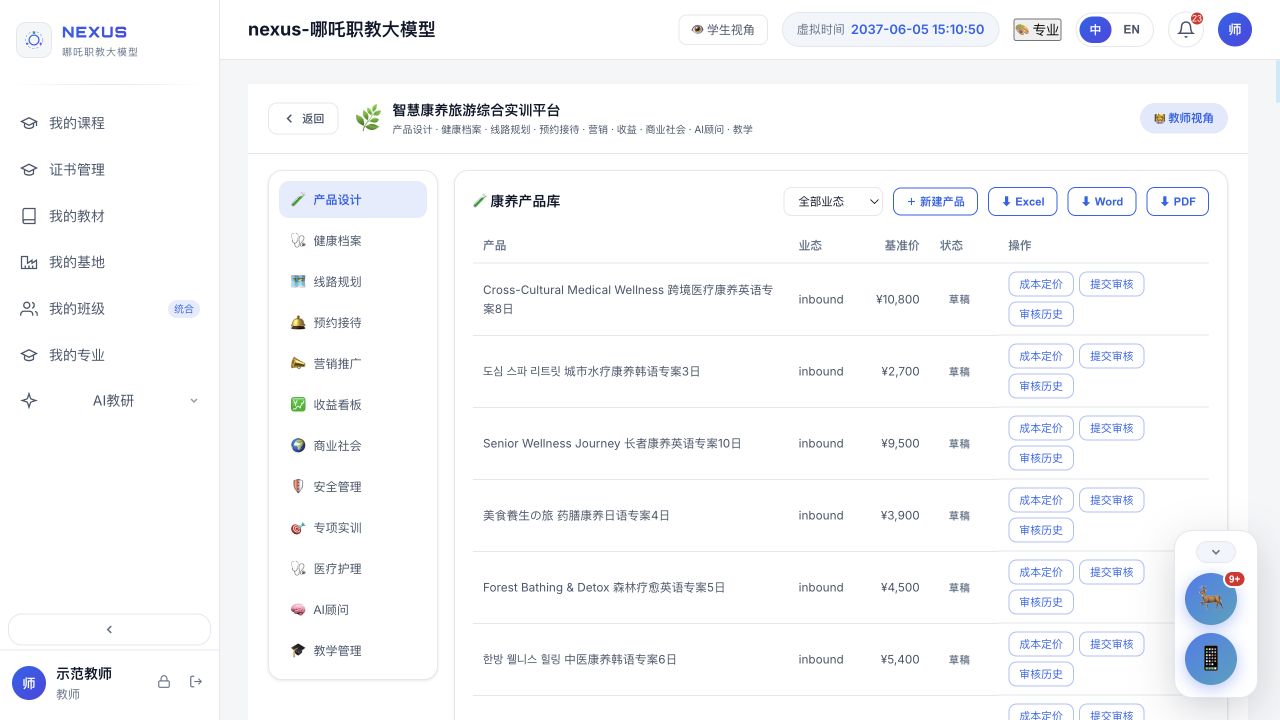Open 商业社会 section

pyautogui.click(x=353, y=446)
